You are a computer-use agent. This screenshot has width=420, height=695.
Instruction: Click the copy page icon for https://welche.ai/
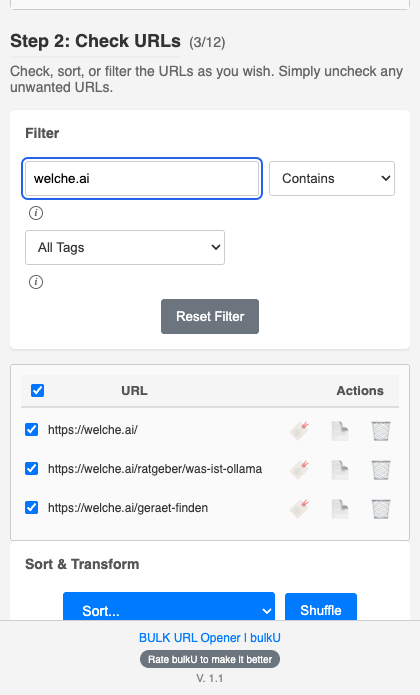[x=340, y=430]
